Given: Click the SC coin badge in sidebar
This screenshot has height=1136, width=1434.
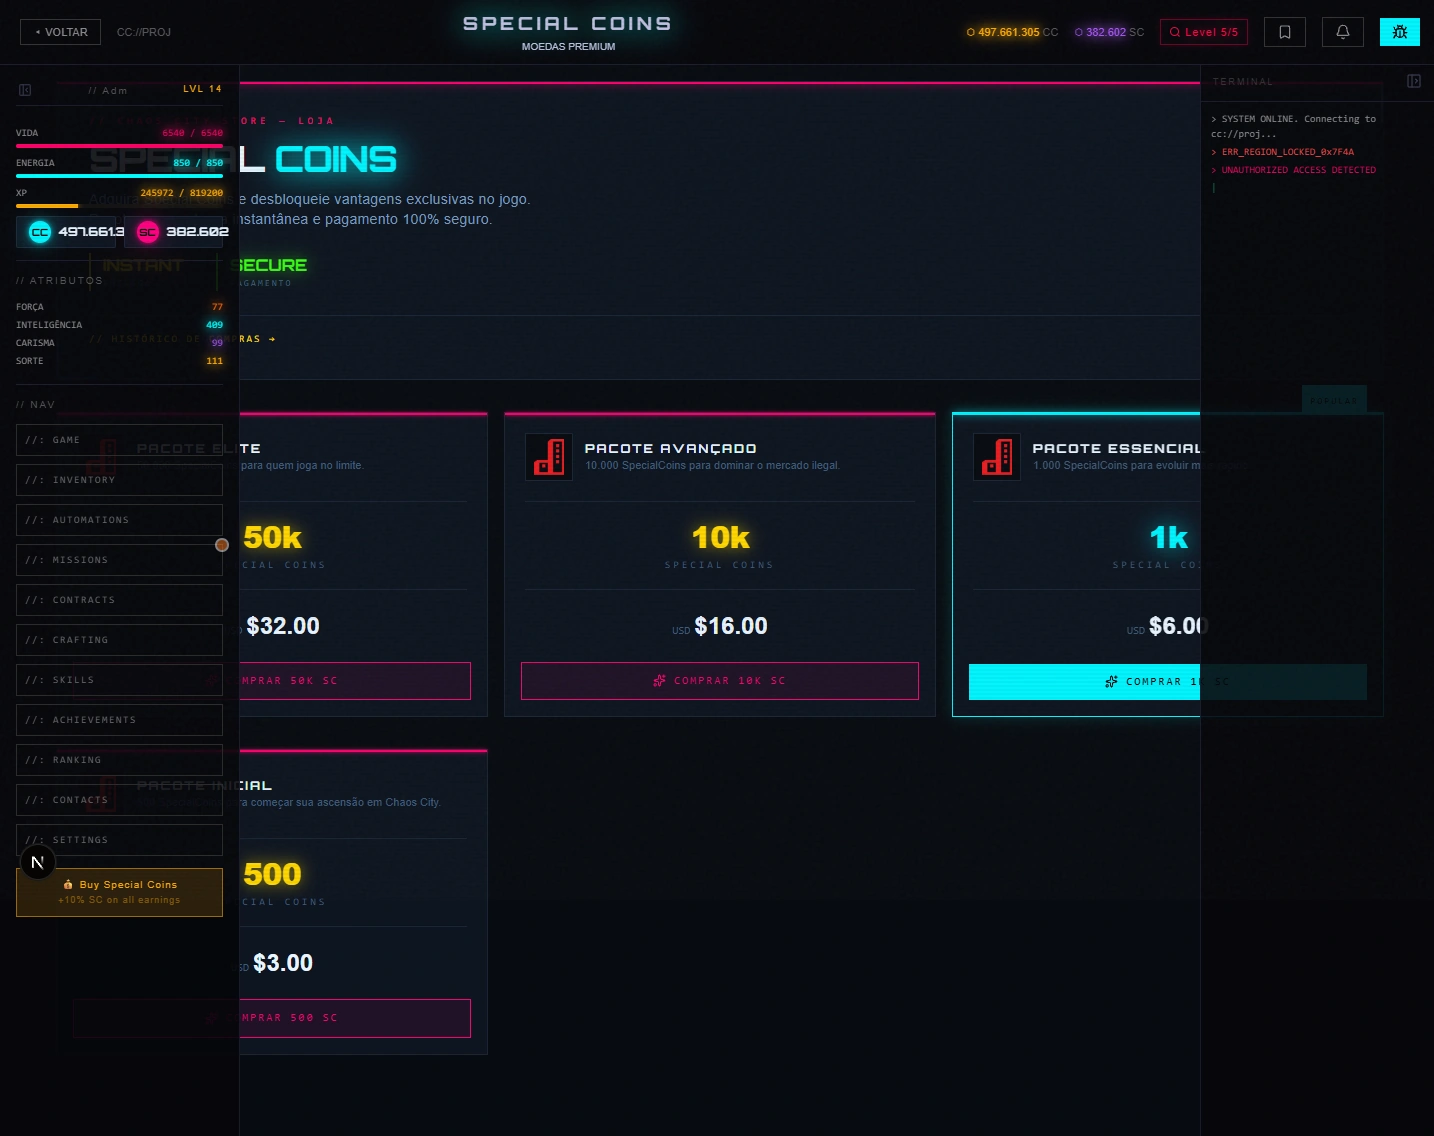Looking at the screenshot, I should pyautogui.click(x=174, y=232).
